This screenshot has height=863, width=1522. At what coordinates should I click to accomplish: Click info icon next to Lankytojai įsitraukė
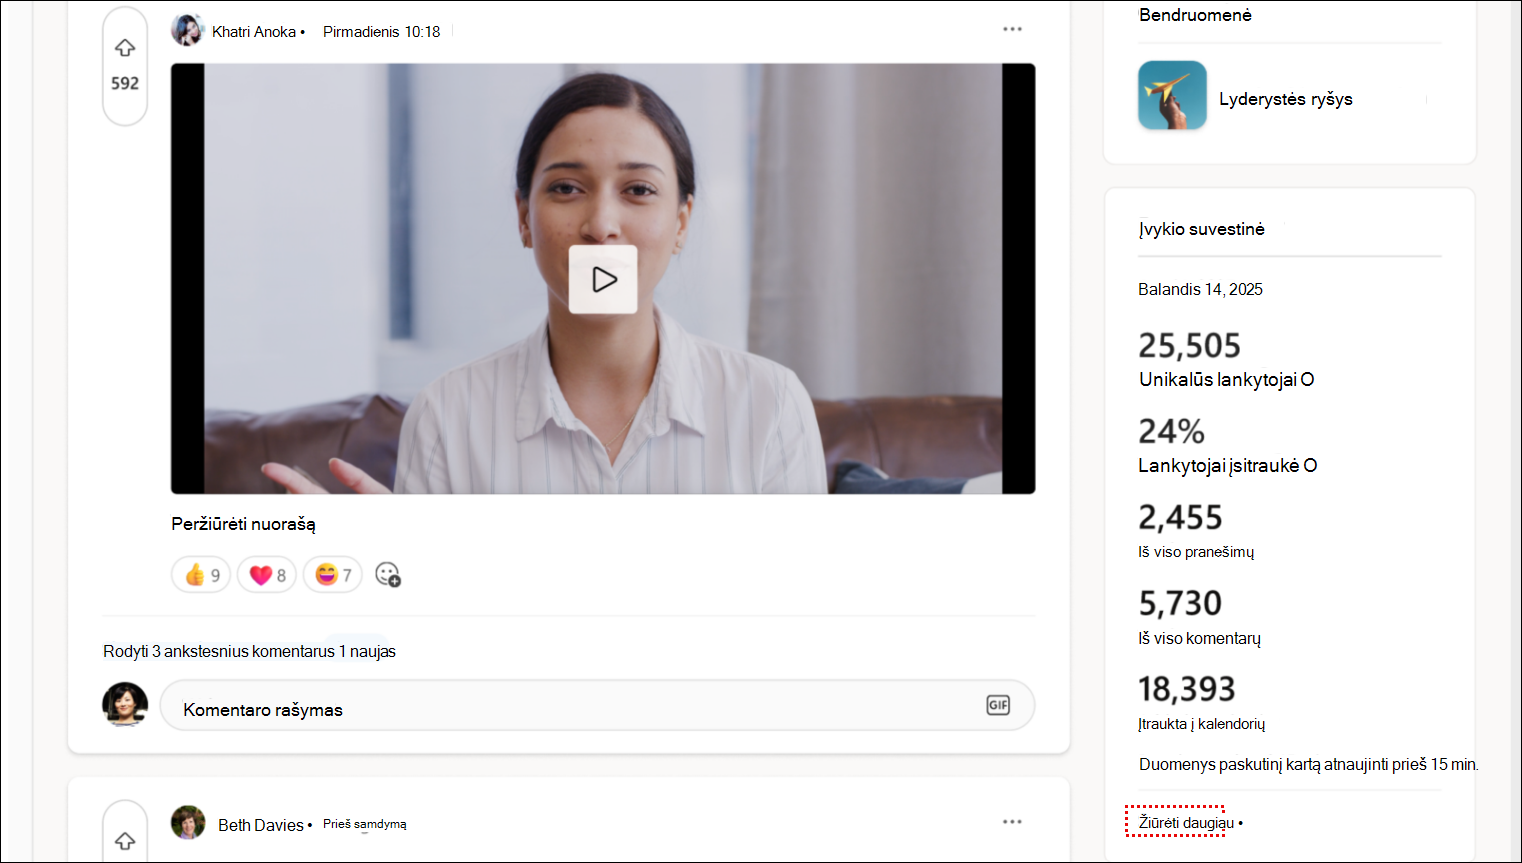tap(1310, 466)
